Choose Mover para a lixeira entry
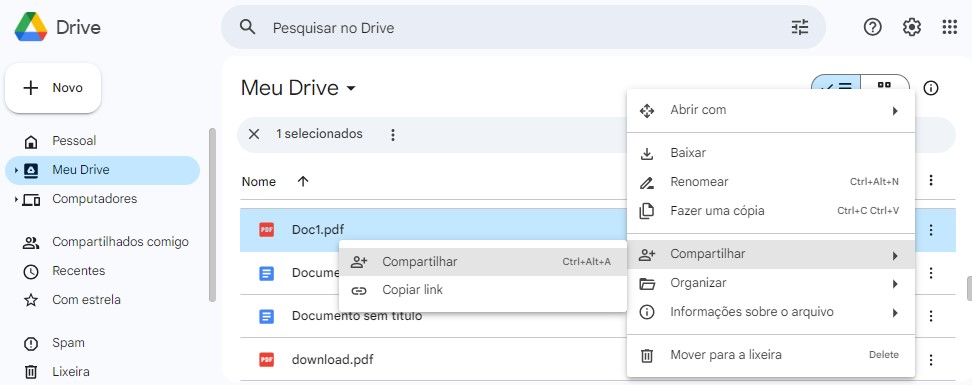This screenshot has width=972, height=385. pos(771,355)
